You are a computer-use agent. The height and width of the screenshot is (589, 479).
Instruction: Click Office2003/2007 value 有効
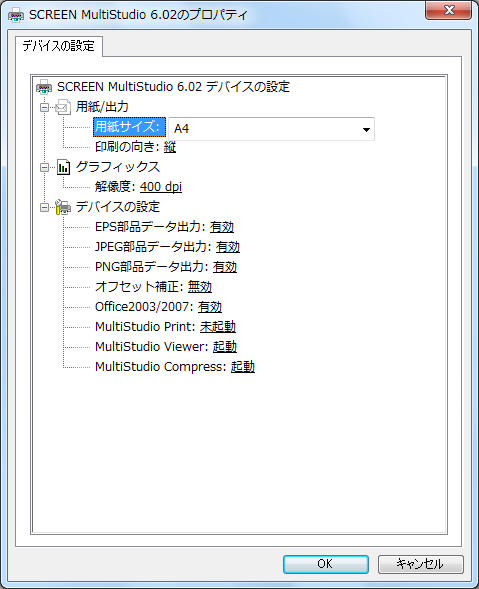tap(210, 307)
